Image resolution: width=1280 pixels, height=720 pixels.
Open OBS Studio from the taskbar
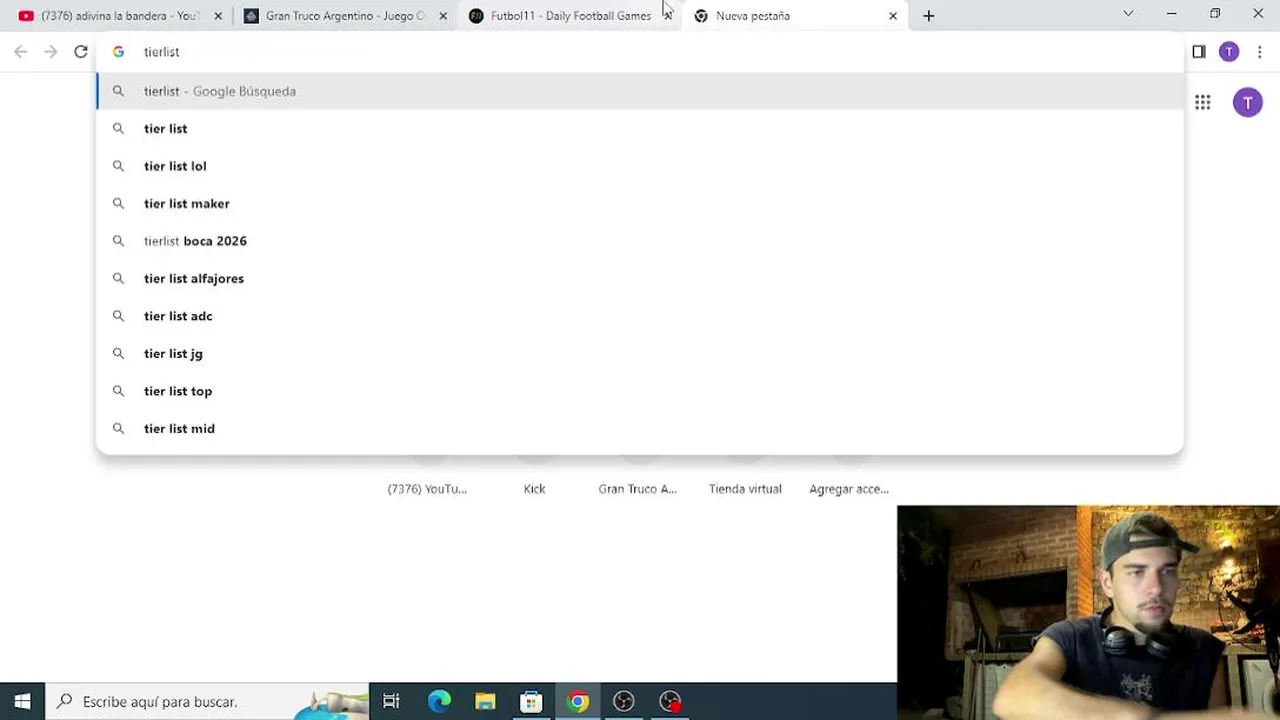tap(623, 702)
